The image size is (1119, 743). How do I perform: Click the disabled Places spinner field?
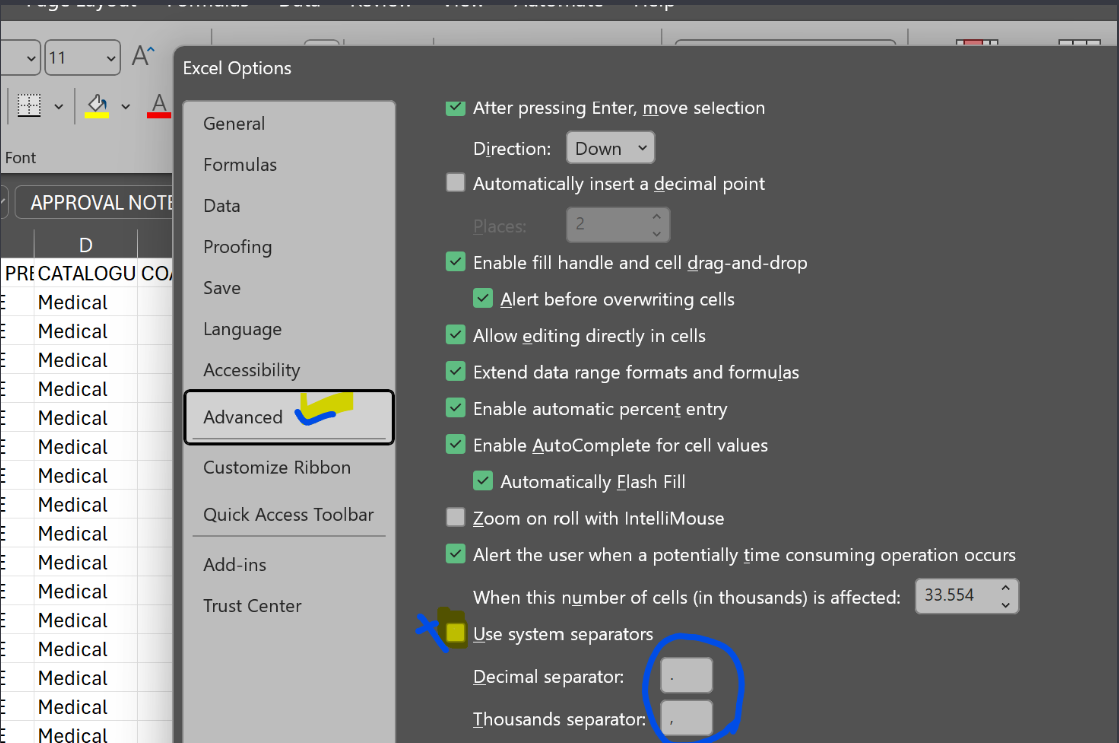point(618,225)
